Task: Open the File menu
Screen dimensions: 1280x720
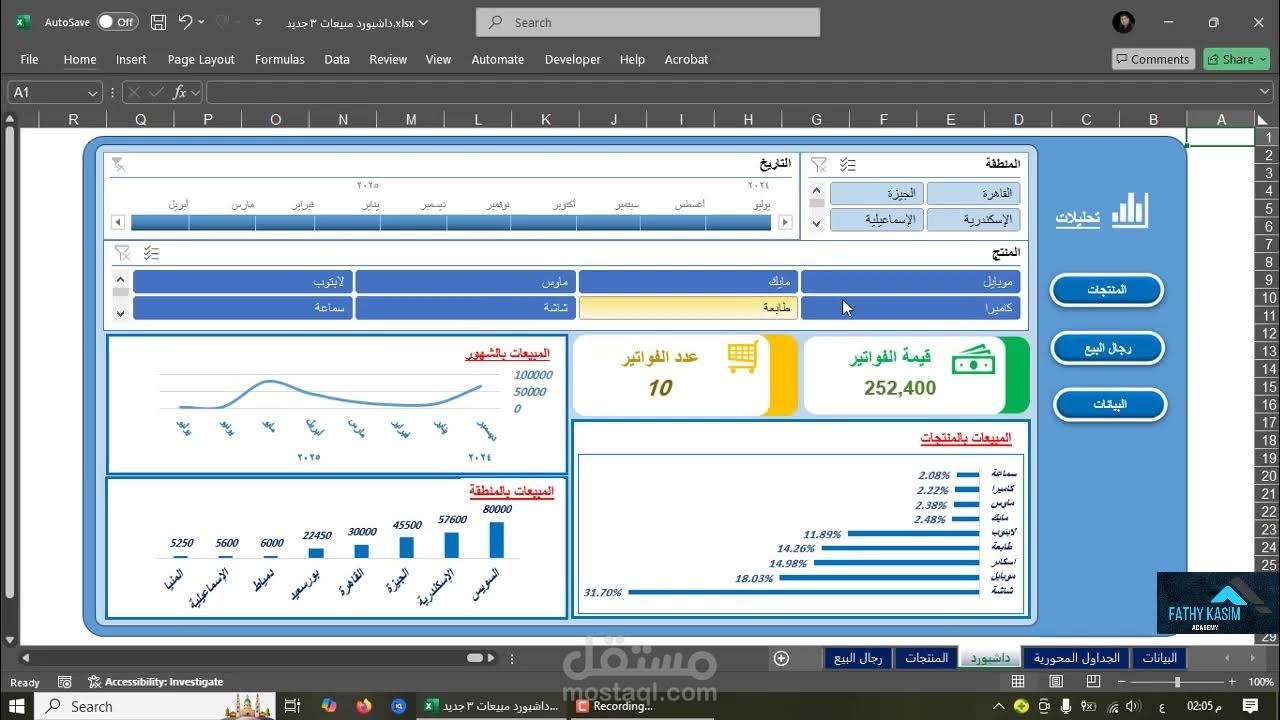Action: point(29,59)
